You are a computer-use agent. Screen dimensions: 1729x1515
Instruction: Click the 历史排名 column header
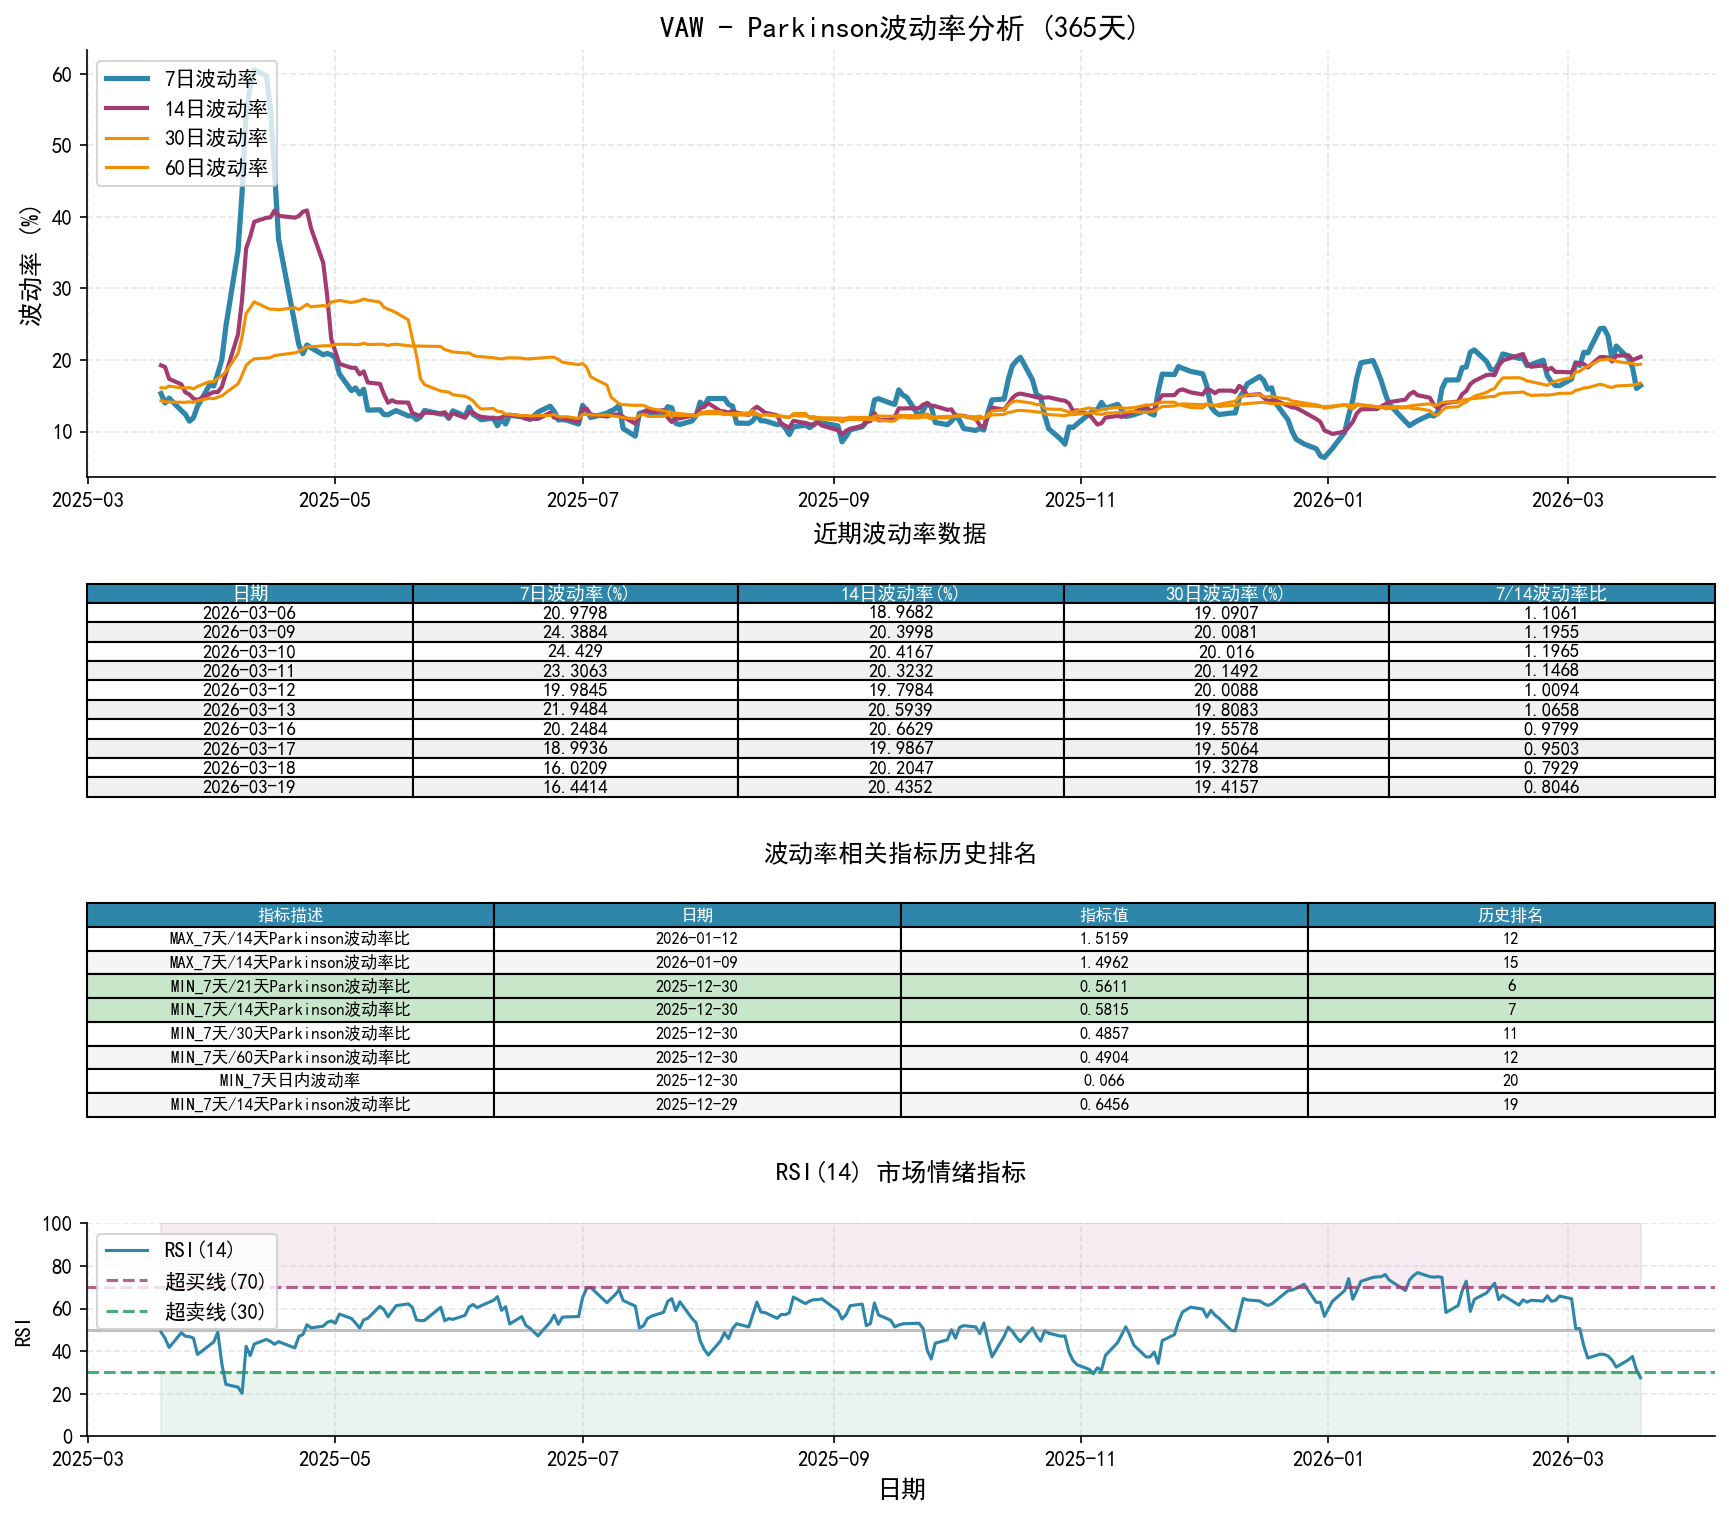tap(1510, 915)
